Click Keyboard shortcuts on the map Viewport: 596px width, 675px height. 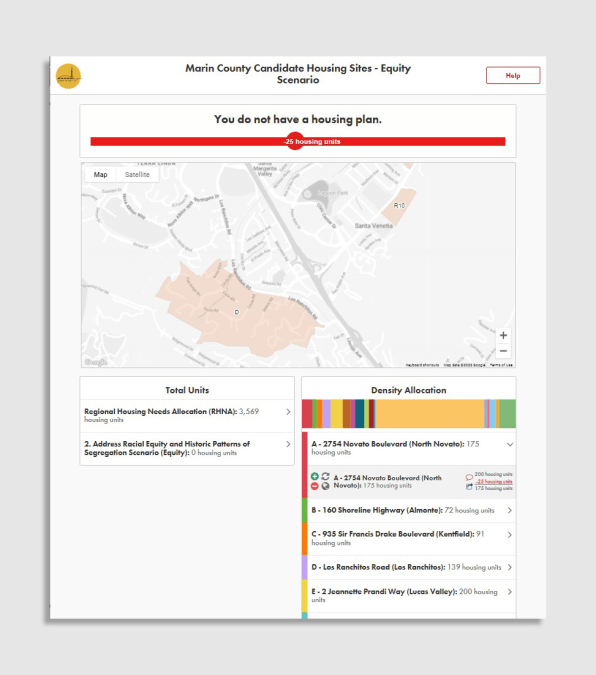[422, 365]
